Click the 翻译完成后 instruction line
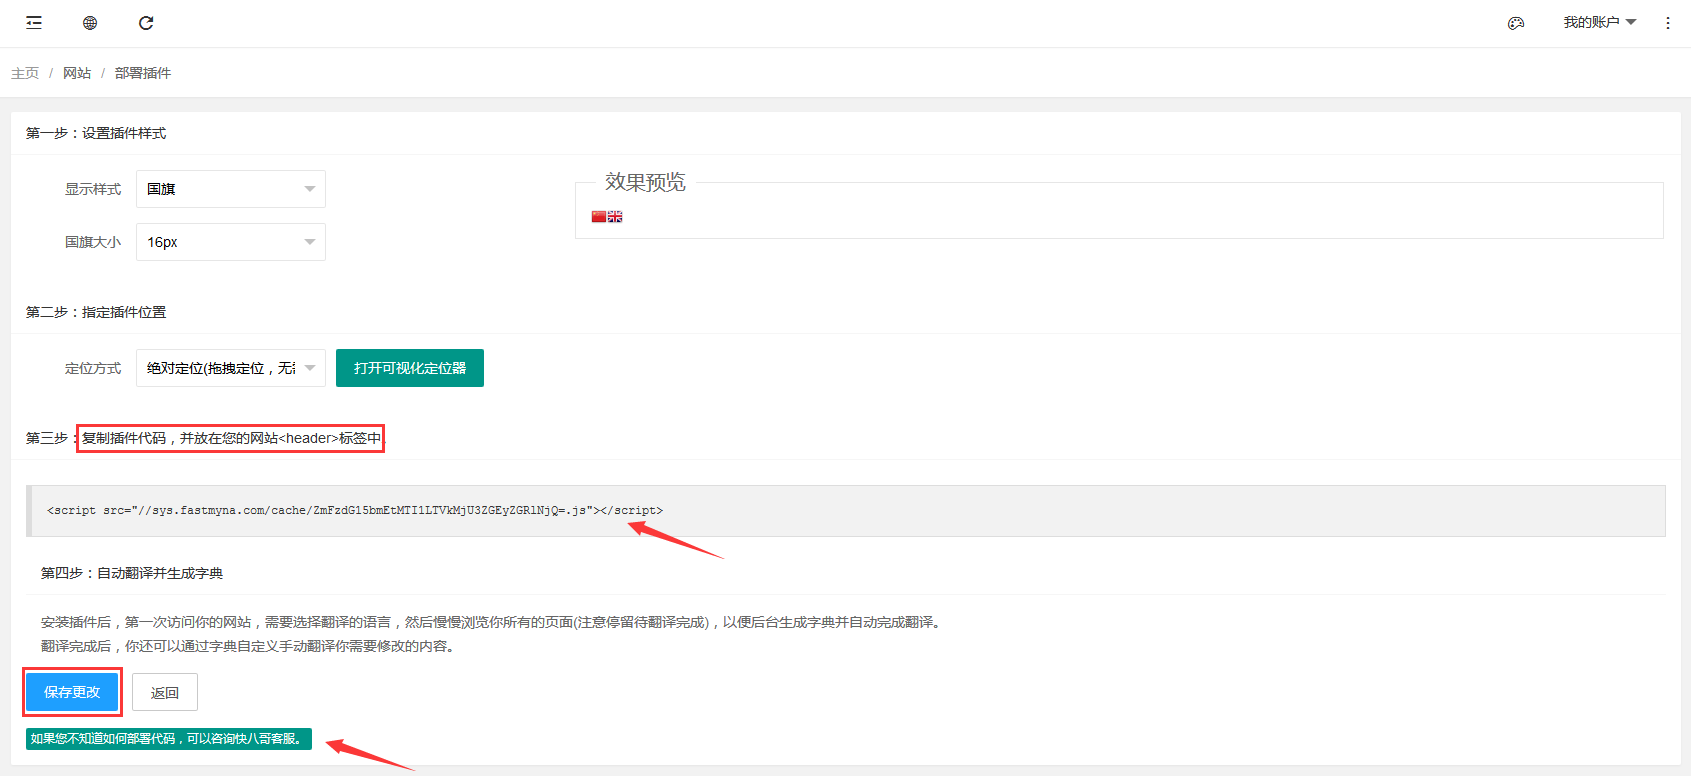Viewport: 1691px width, 776px height. pyautogui.click(x=250, y=646)
